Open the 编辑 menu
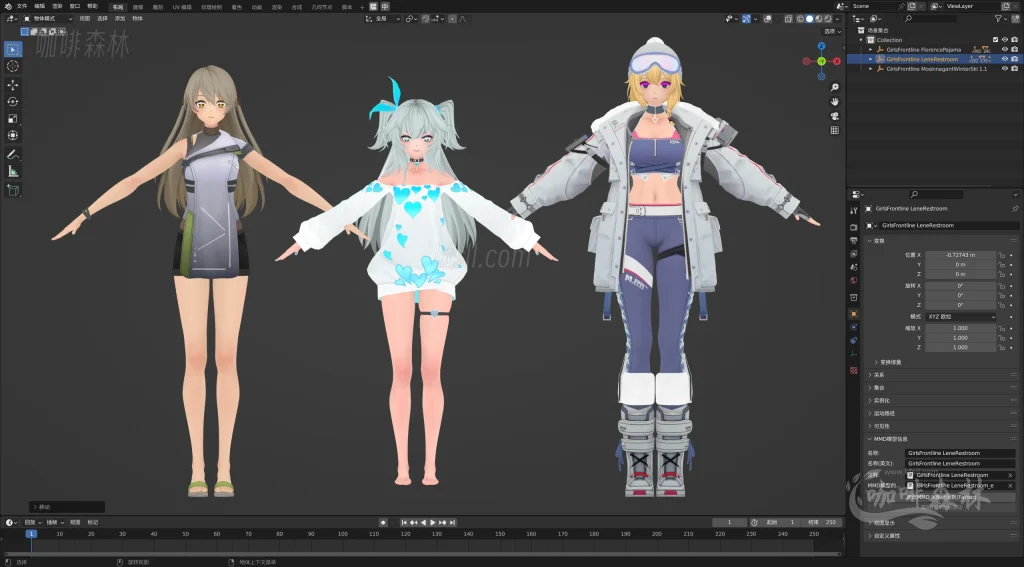 [x=40, y=6]
